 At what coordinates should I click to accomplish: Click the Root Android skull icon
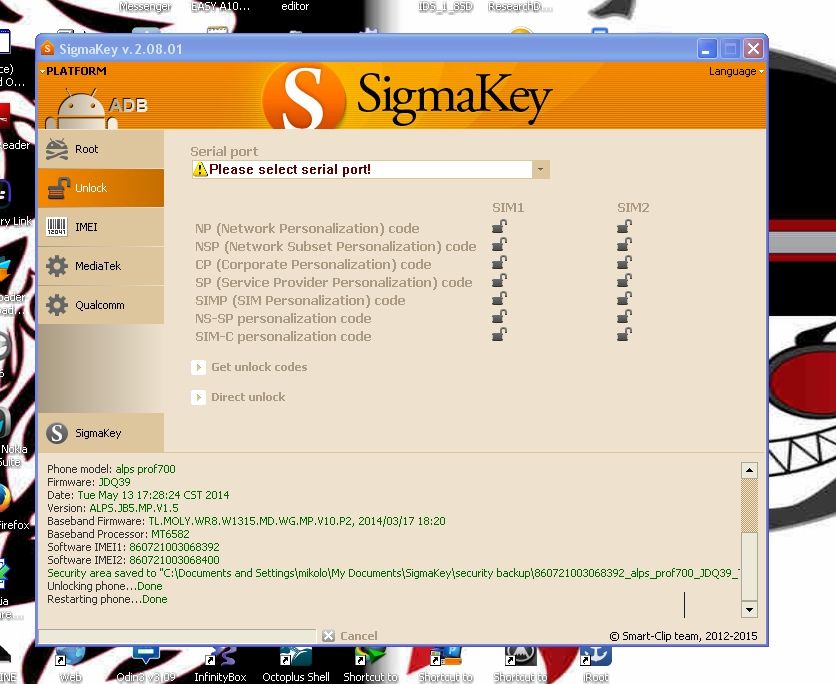tap(57, 149)
